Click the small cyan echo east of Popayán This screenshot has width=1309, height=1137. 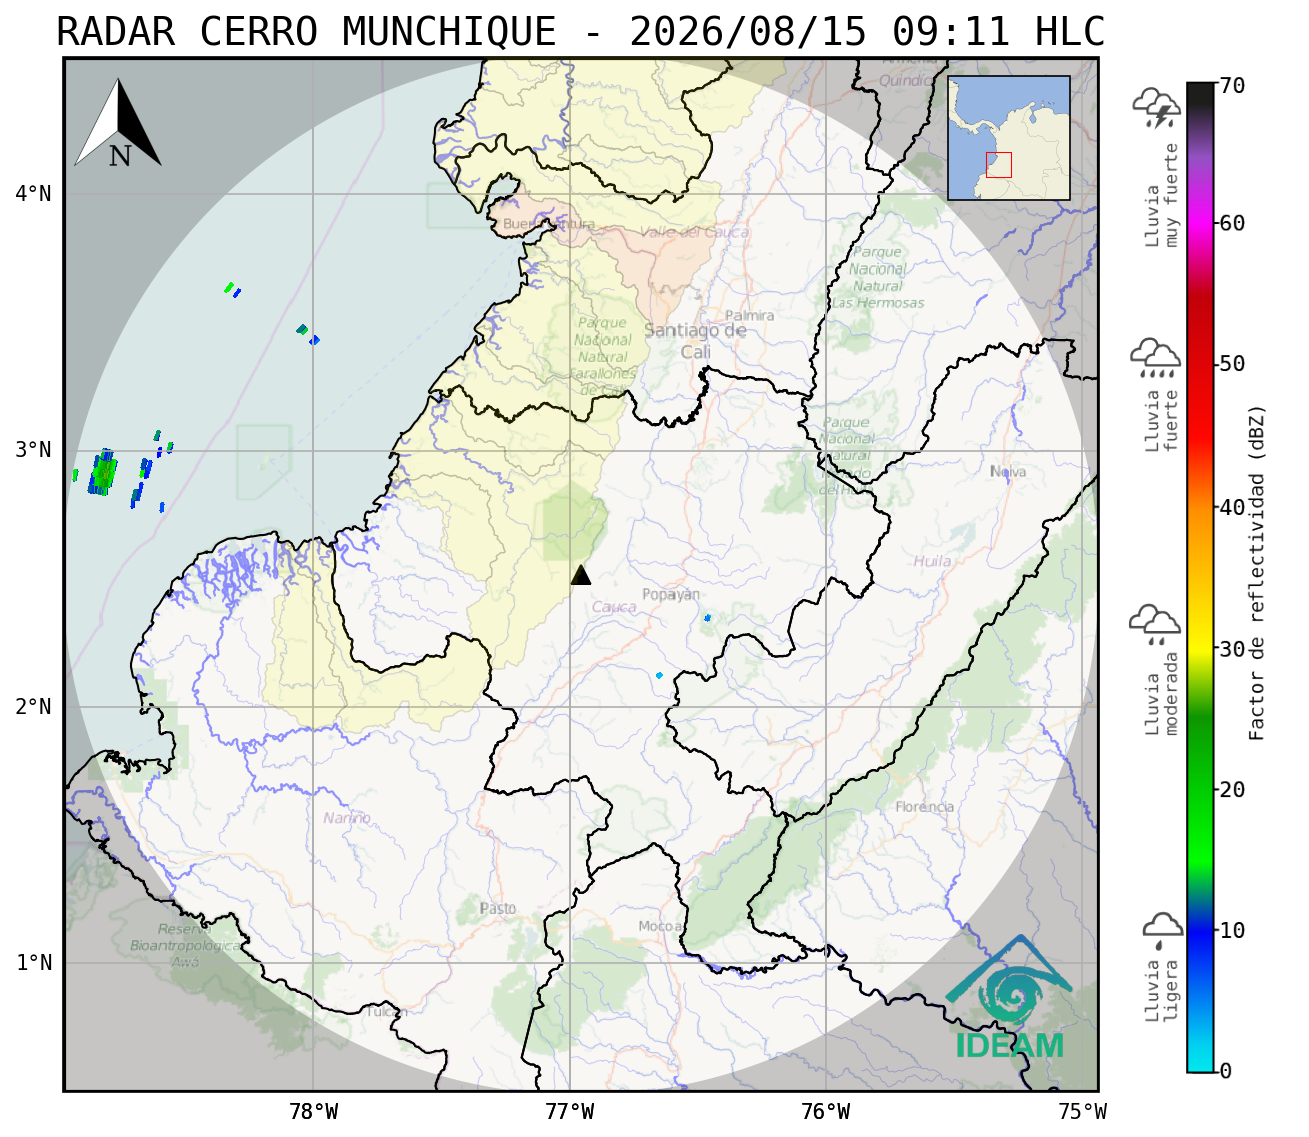[707, 618]
